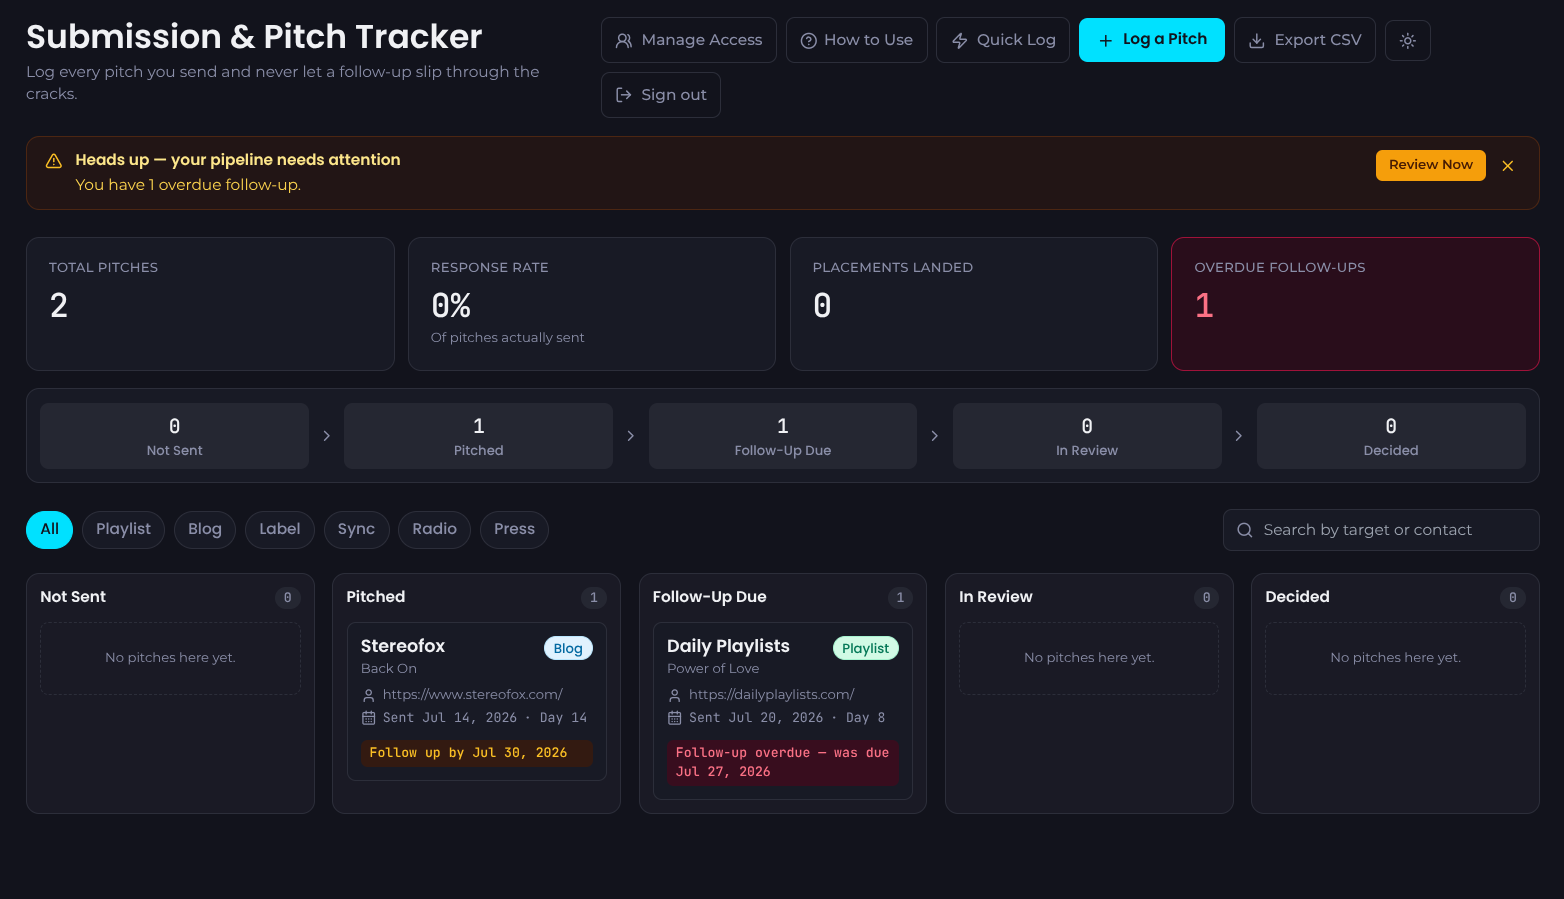The image size is (1564, 899).
Task: Open the Overdue Follow-Ups stat card
Action: [x=1355, y=304]
